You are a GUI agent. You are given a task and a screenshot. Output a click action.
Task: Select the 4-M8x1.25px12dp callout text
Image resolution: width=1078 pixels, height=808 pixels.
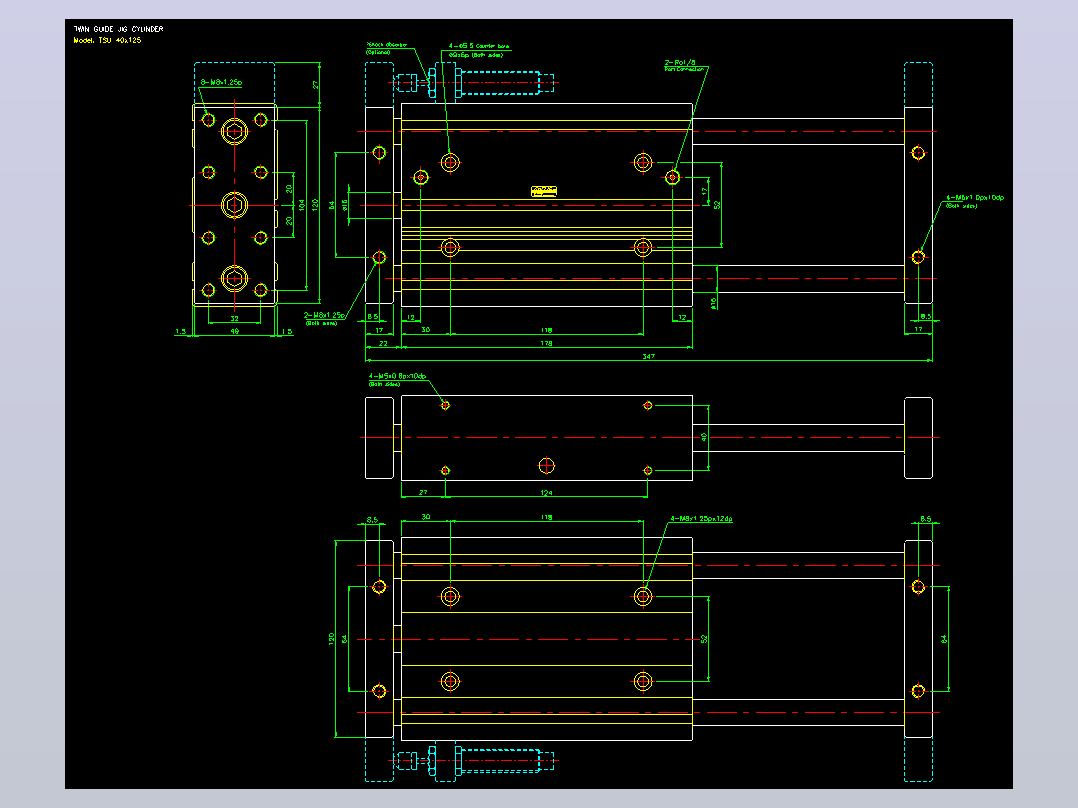[701, 518]
